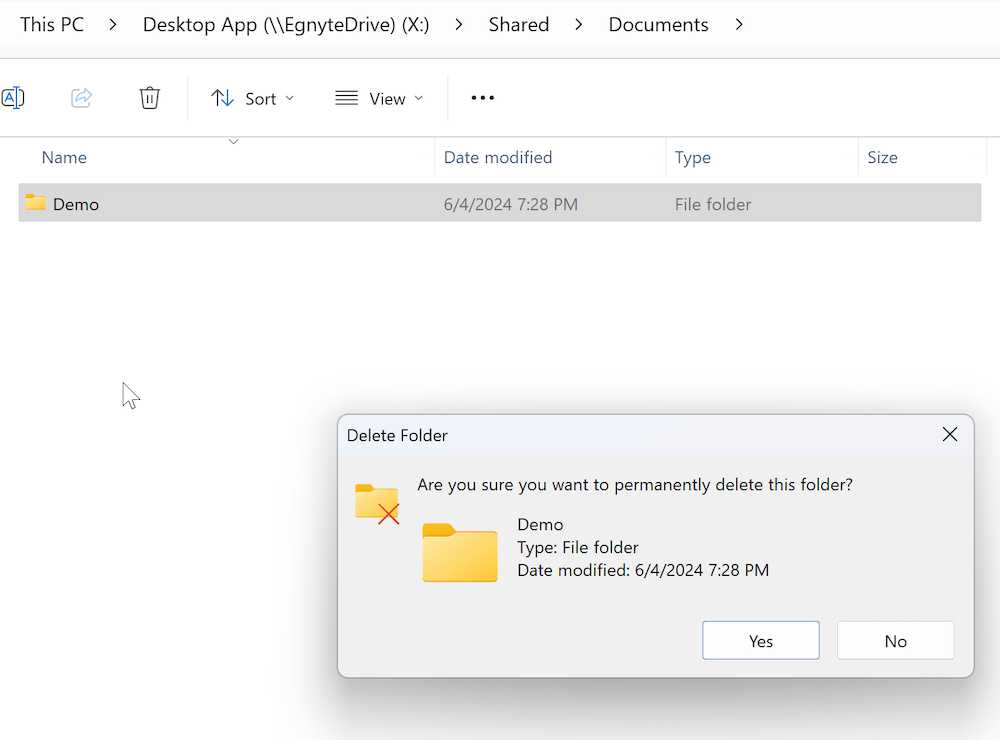The height and width of the screenshot is (740, 1000).
Task: Close the Delete Folder dialog
Action: tap(950, 434)
